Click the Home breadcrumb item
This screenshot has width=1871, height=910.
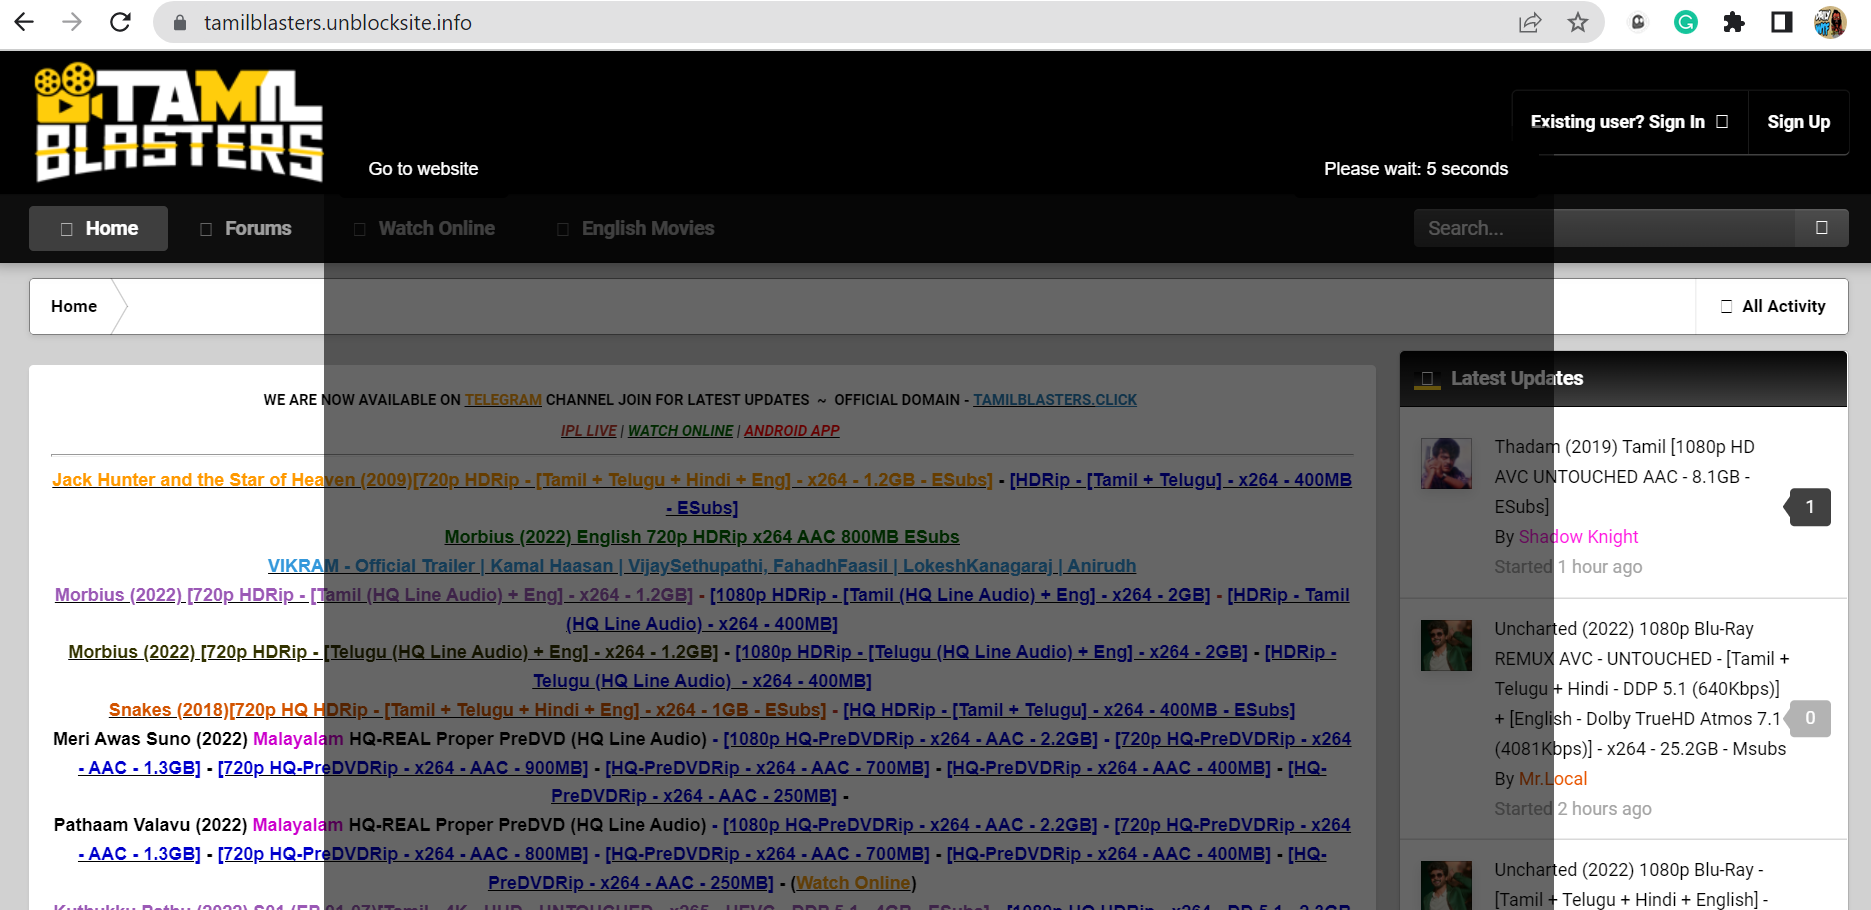pyautogui.click(x=74, y=306)
